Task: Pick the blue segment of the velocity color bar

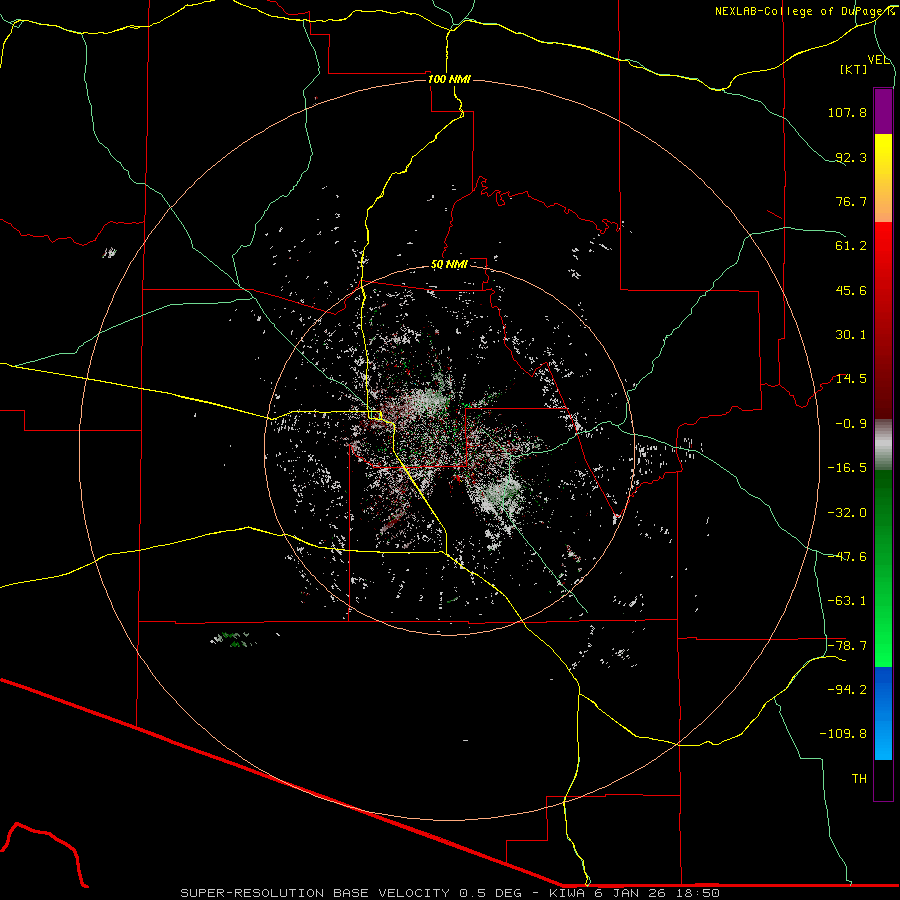Action: coord(883,713)
